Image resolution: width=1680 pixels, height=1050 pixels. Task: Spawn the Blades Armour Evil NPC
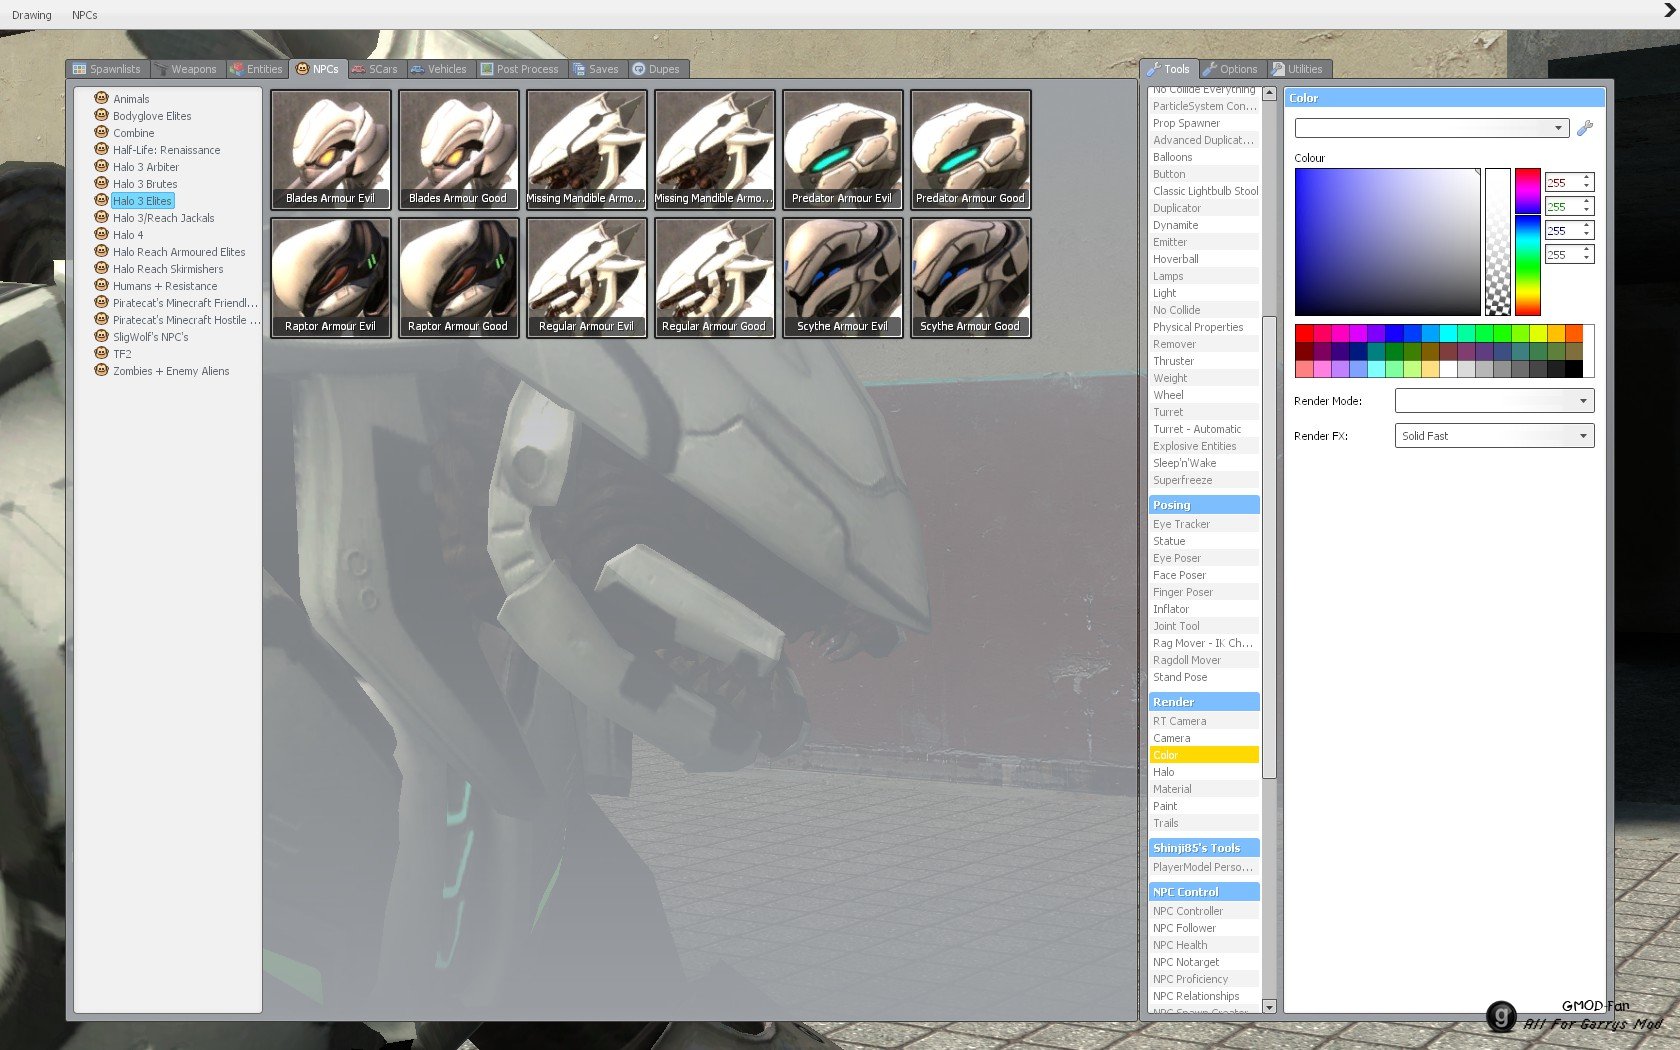click(330, 149)
